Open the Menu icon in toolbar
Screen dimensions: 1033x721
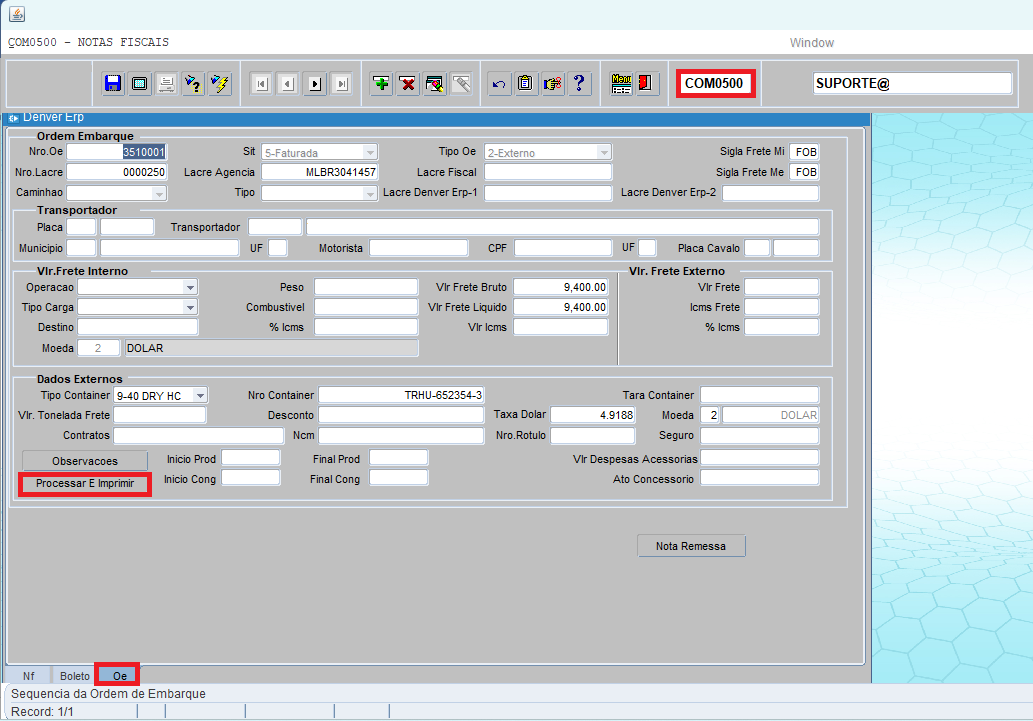[621, 84]
